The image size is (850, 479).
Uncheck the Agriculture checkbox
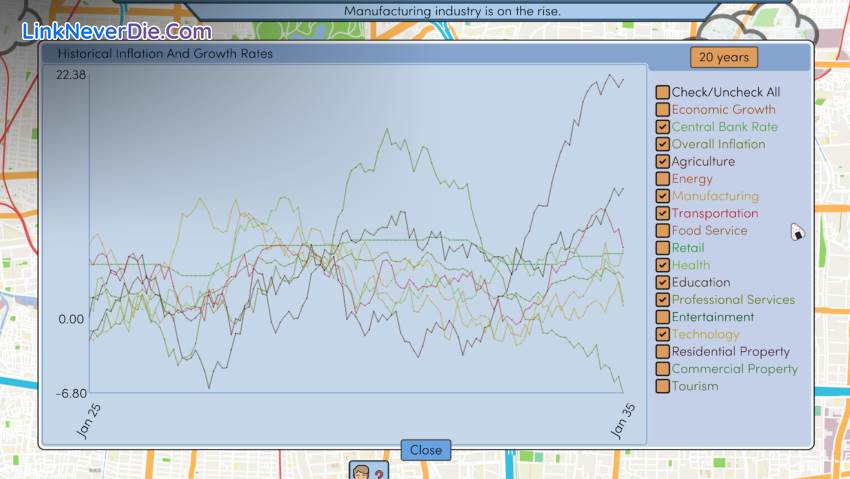tap(662, 162)
